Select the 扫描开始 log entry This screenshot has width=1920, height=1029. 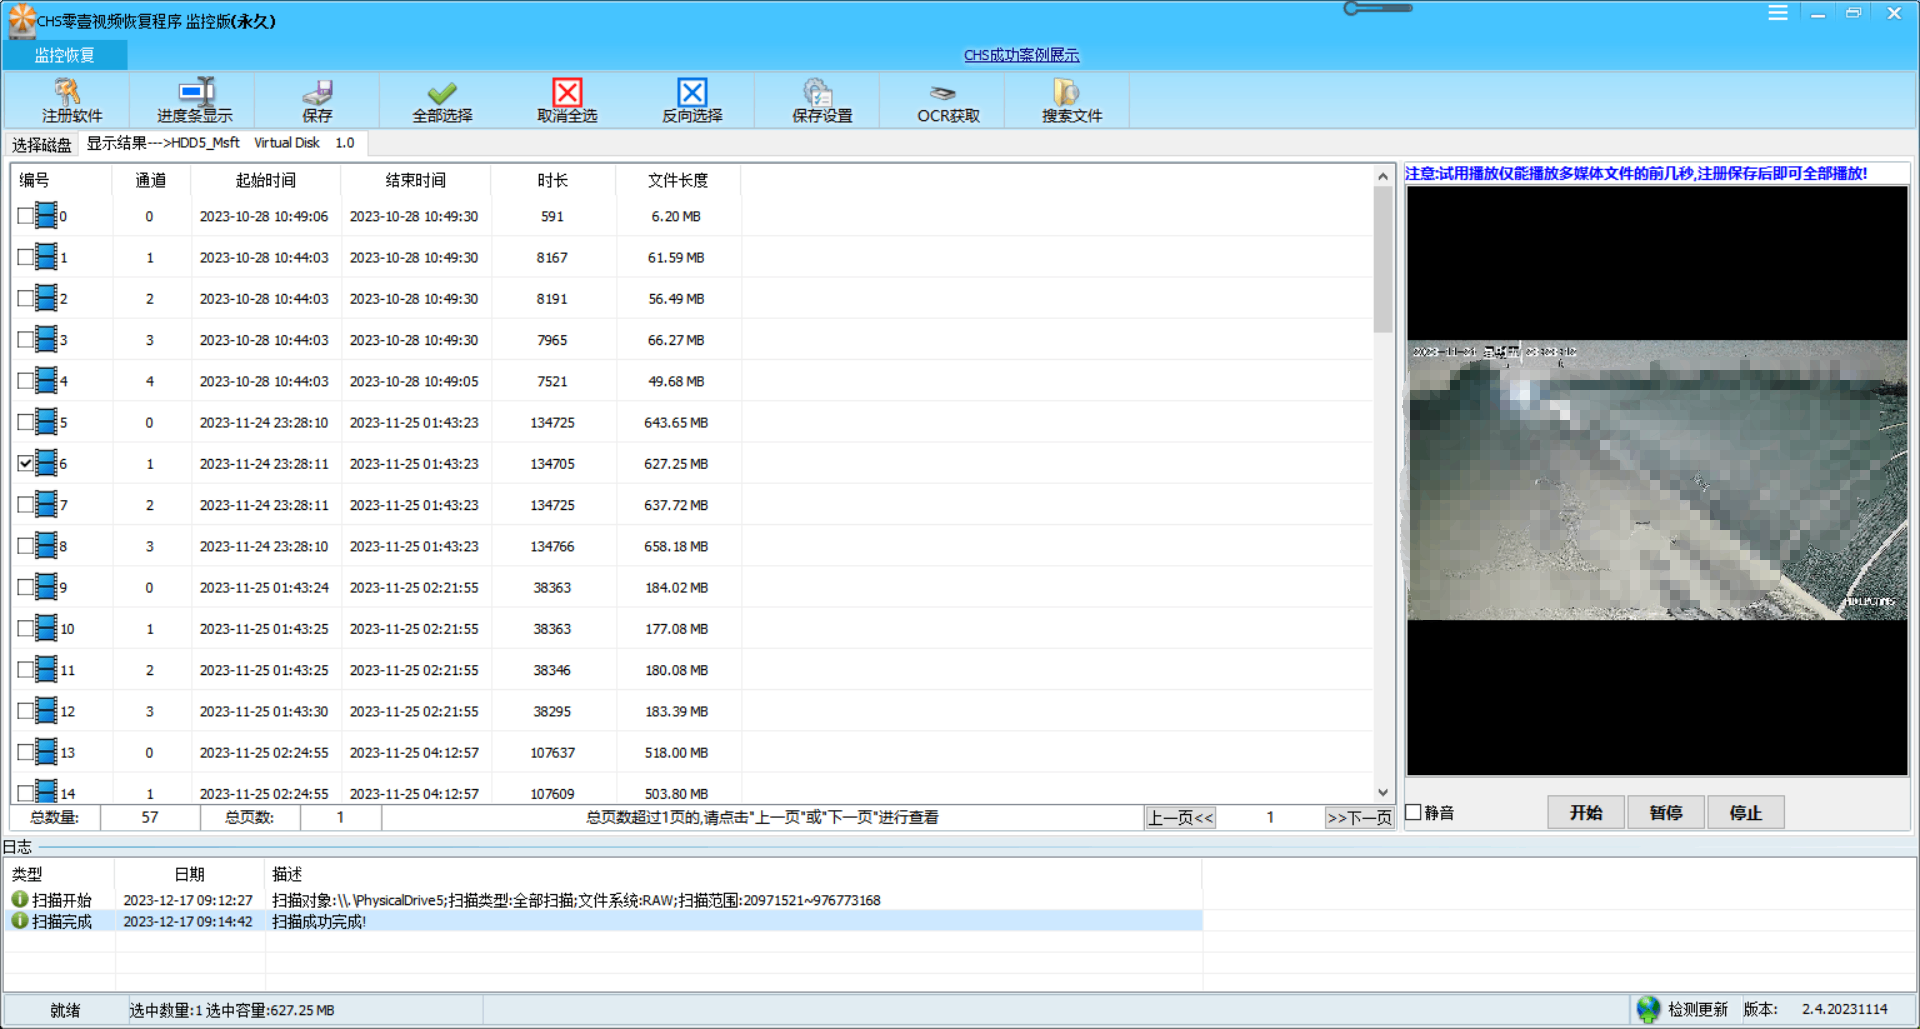click(x=603, y=899)
